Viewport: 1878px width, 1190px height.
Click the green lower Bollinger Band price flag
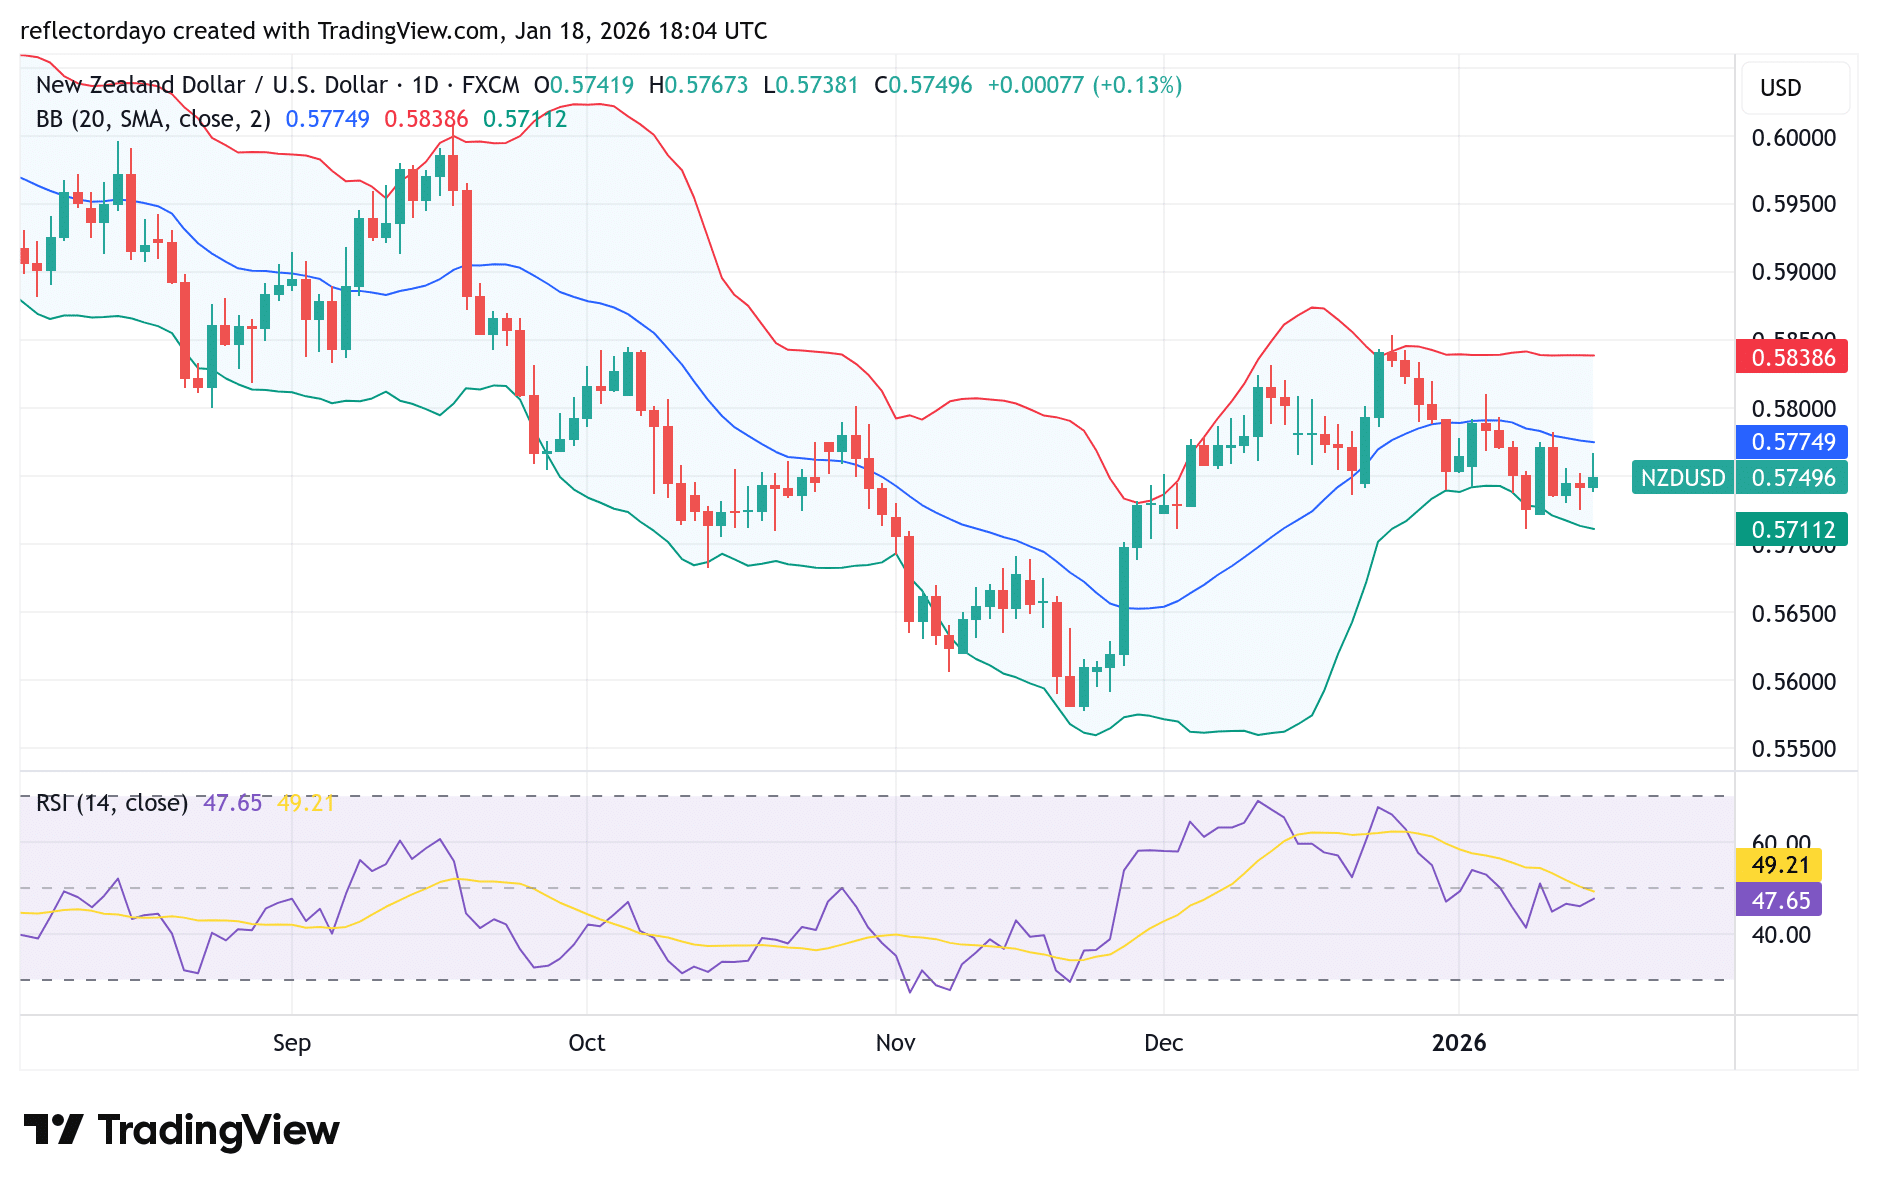[x=1793, y=529]
